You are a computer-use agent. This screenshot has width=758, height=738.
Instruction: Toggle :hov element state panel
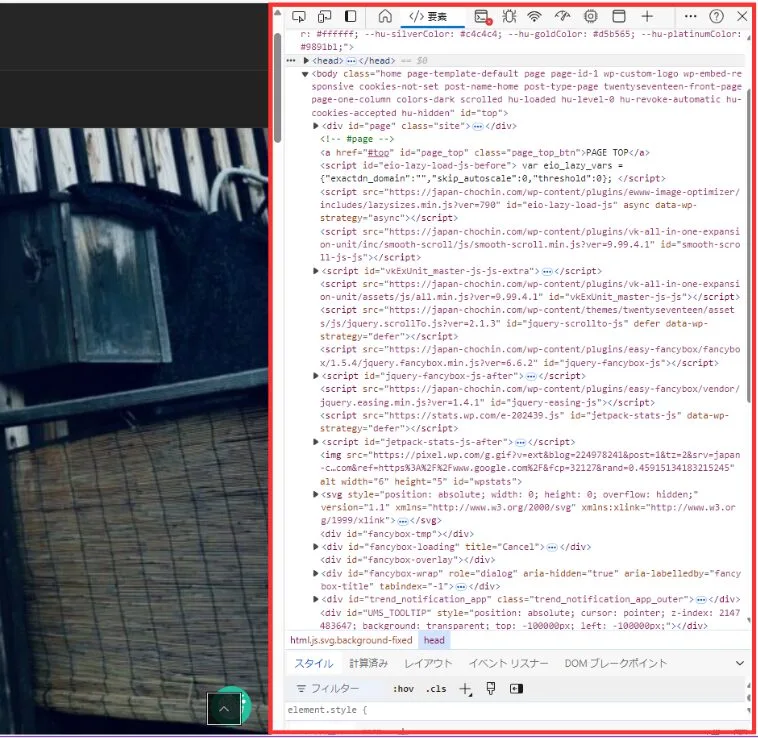[403, 689]
